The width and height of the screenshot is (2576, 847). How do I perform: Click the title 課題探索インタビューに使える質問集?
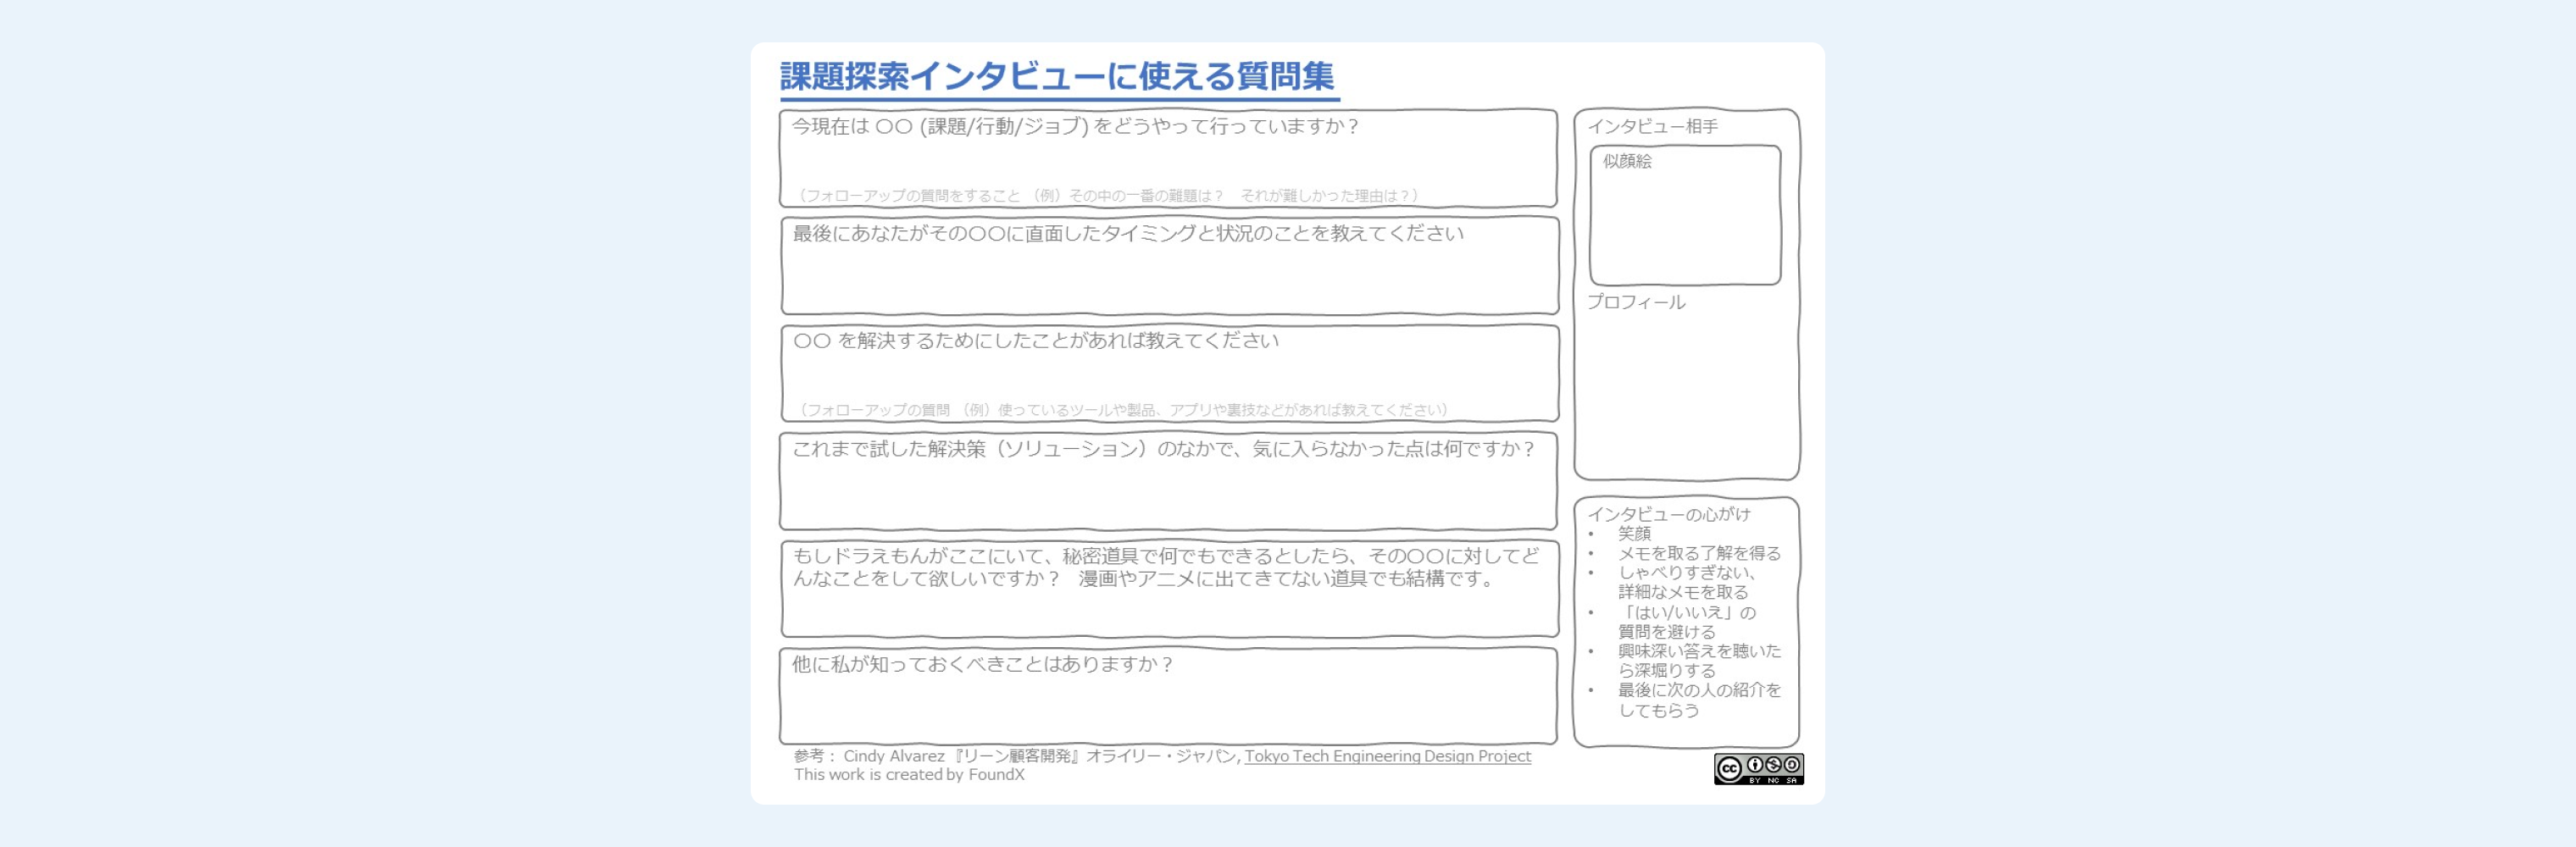1057,77
